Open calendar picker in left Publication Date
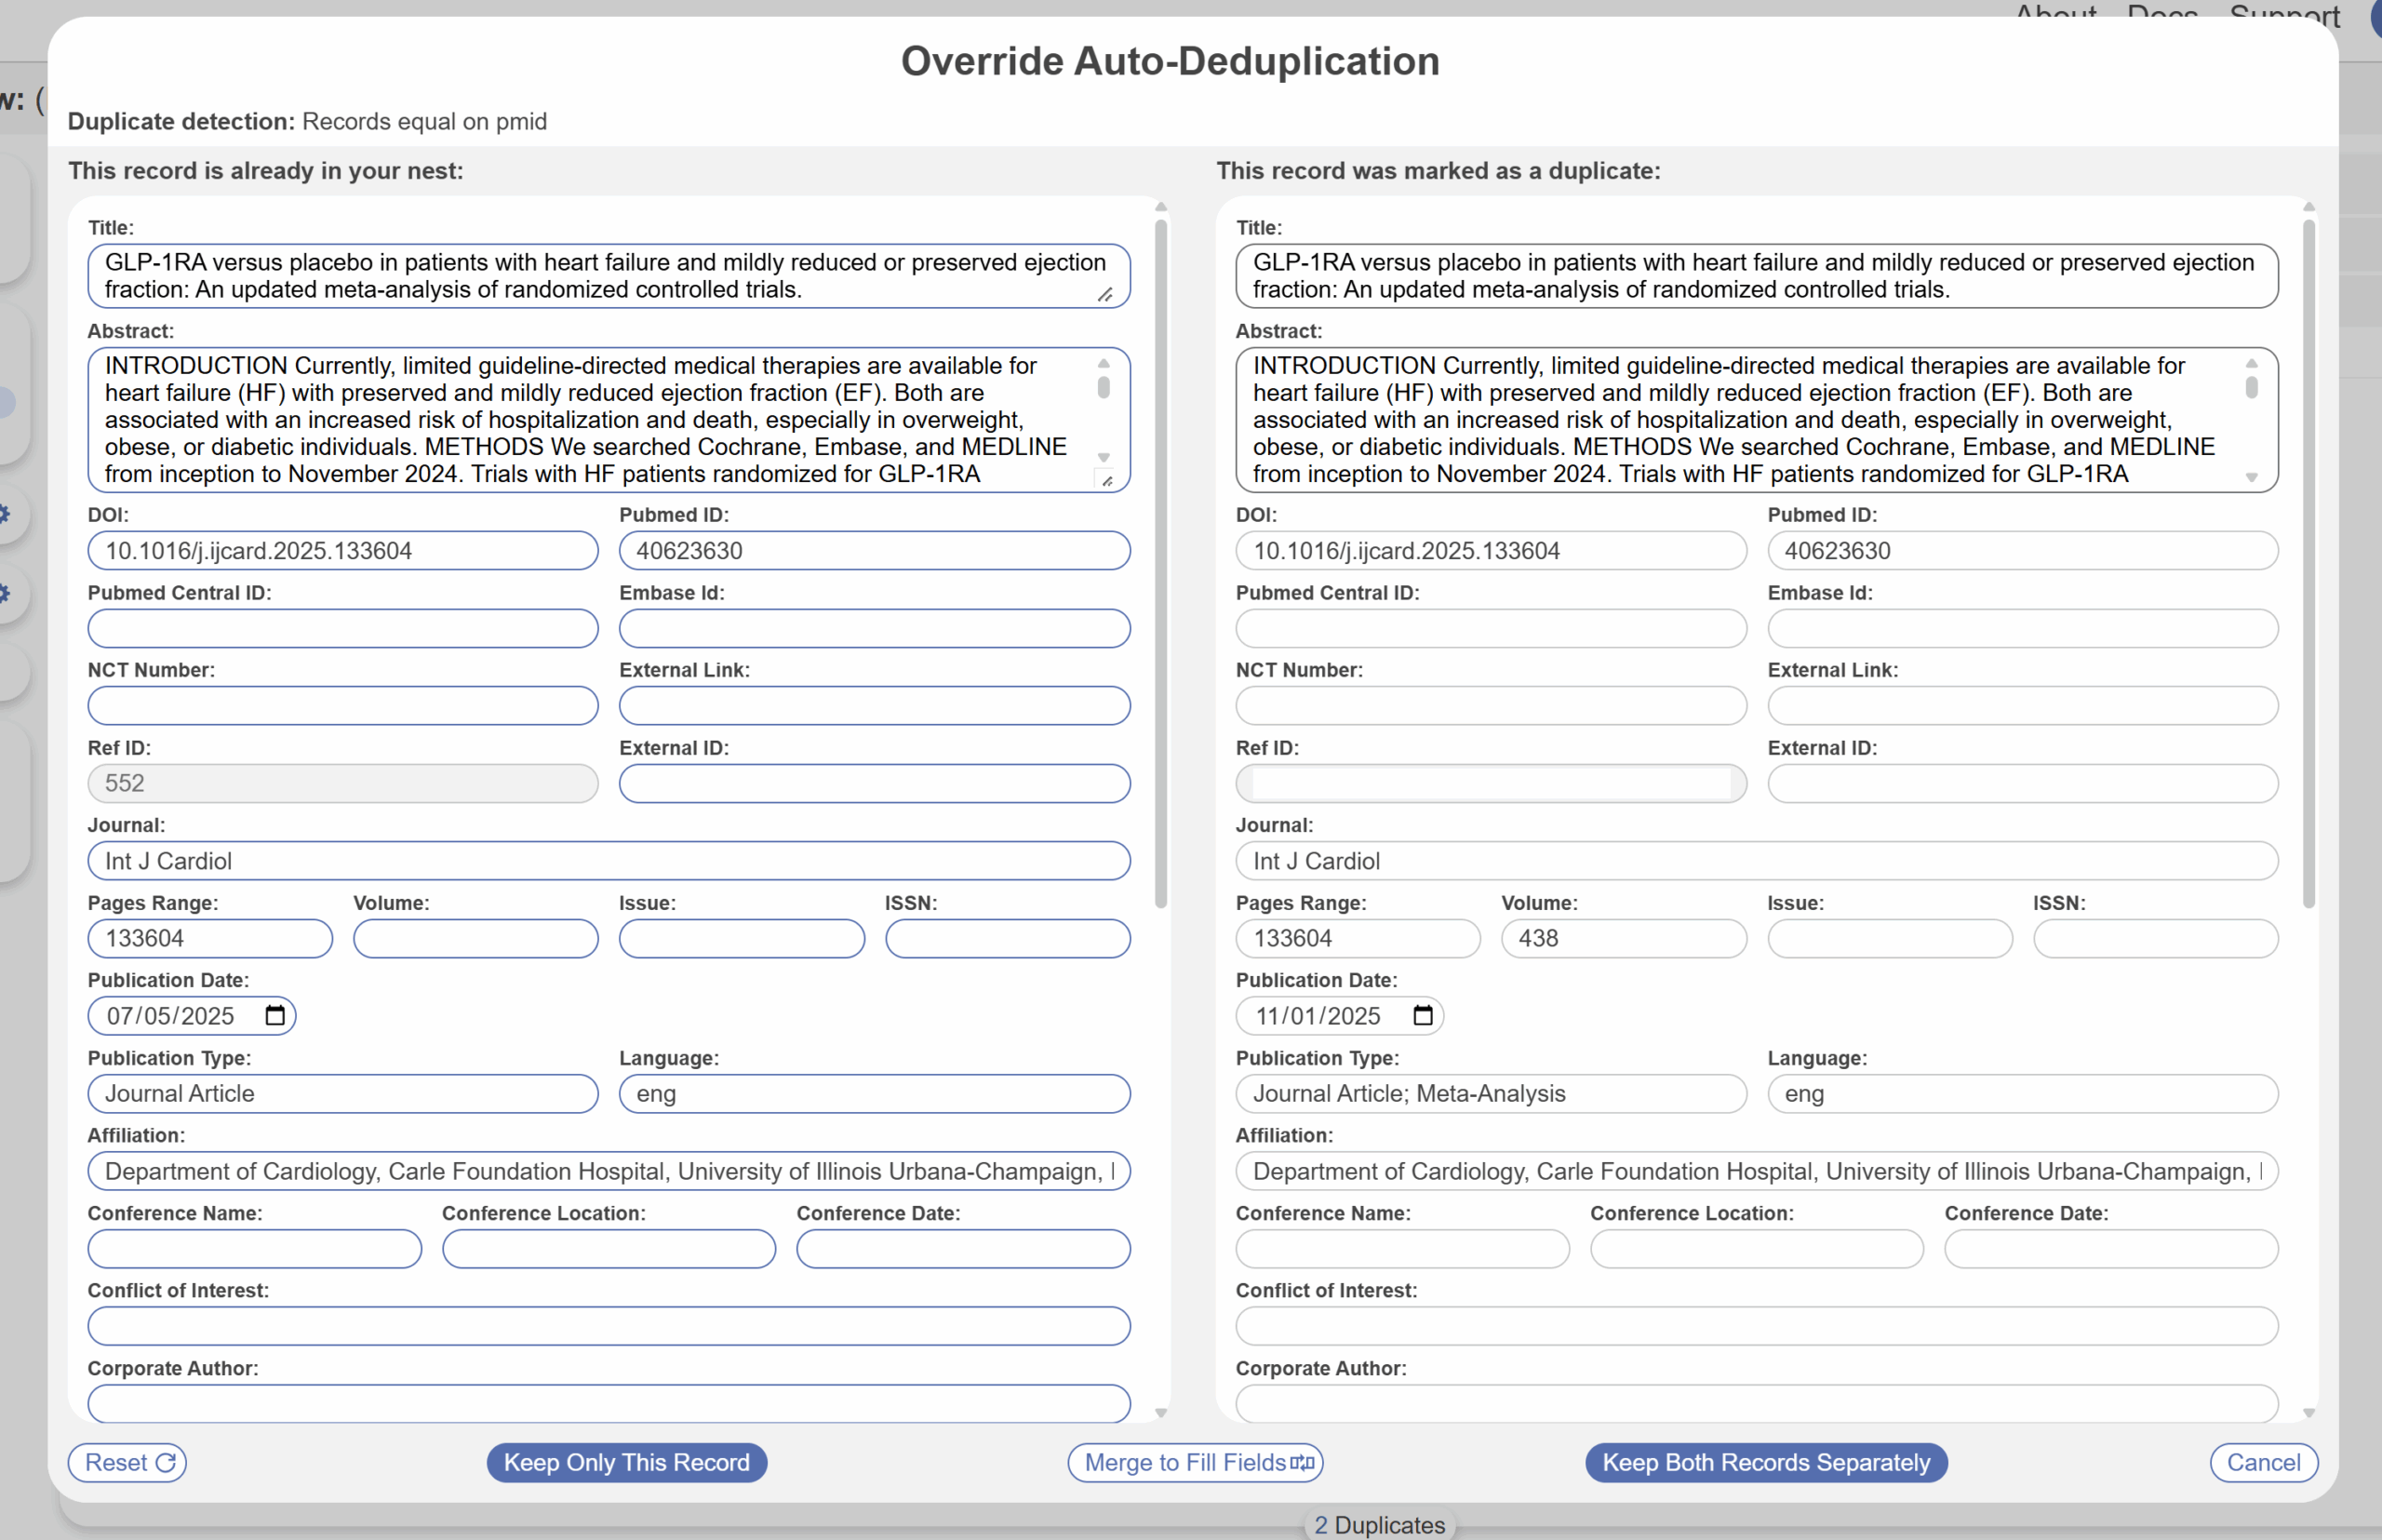The width and height of the screenshot is (2382, 1540). (x=275, y=1016)
